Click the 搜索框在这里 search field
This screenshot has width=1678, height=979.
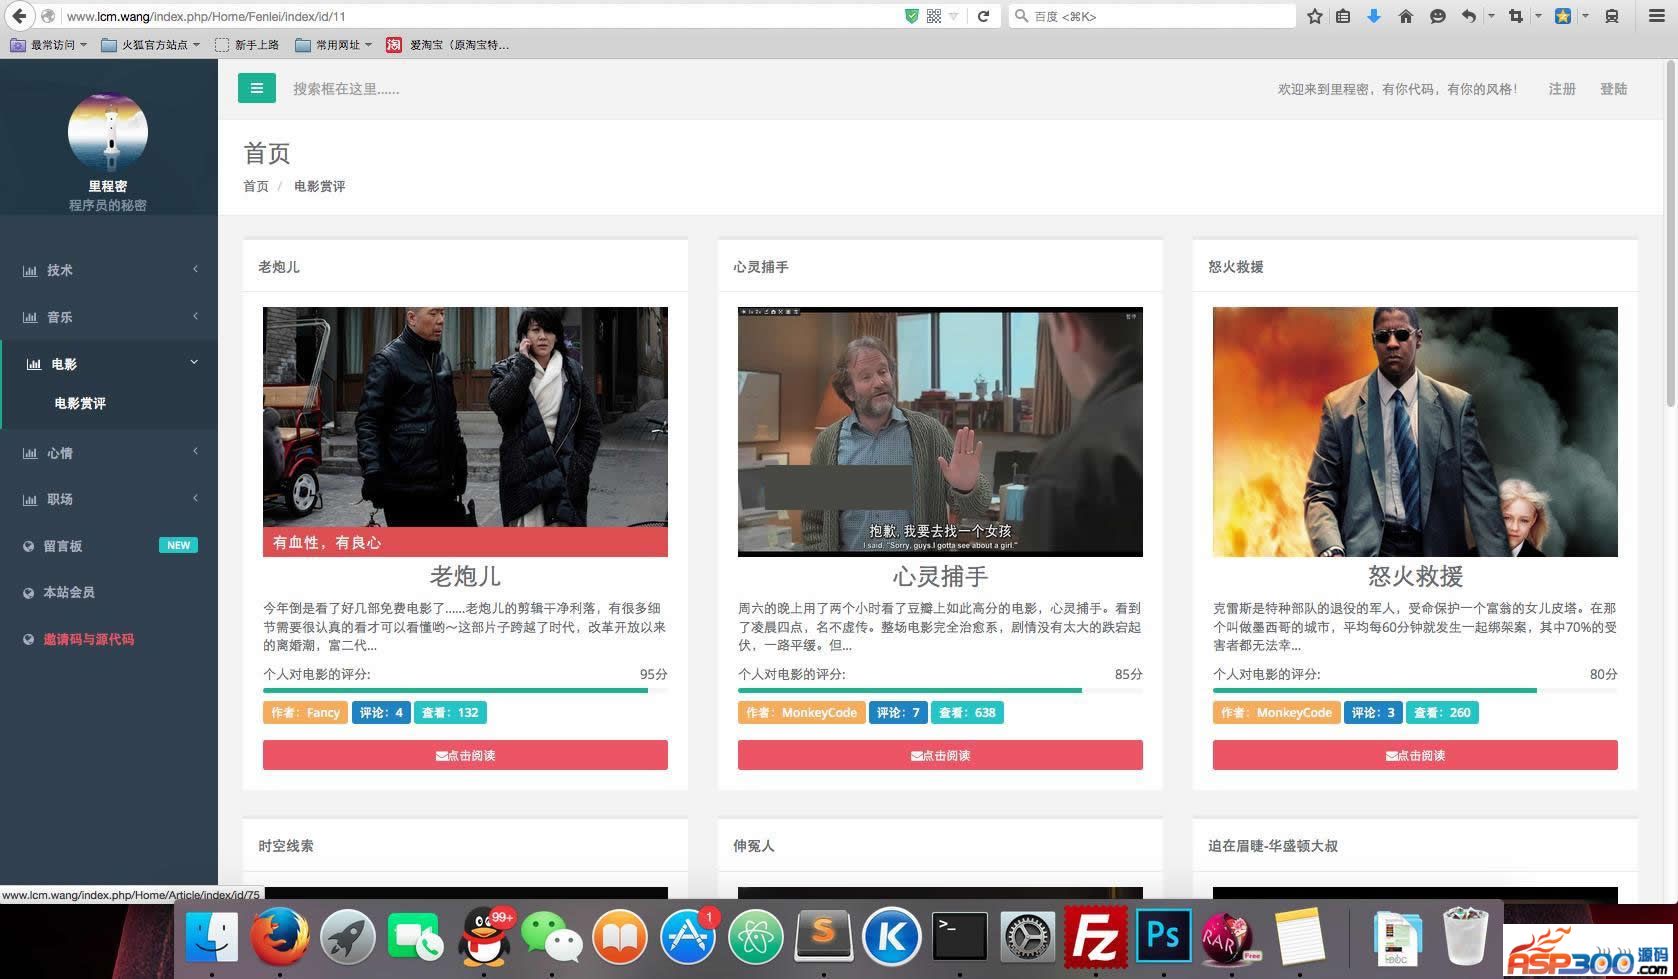346,89
